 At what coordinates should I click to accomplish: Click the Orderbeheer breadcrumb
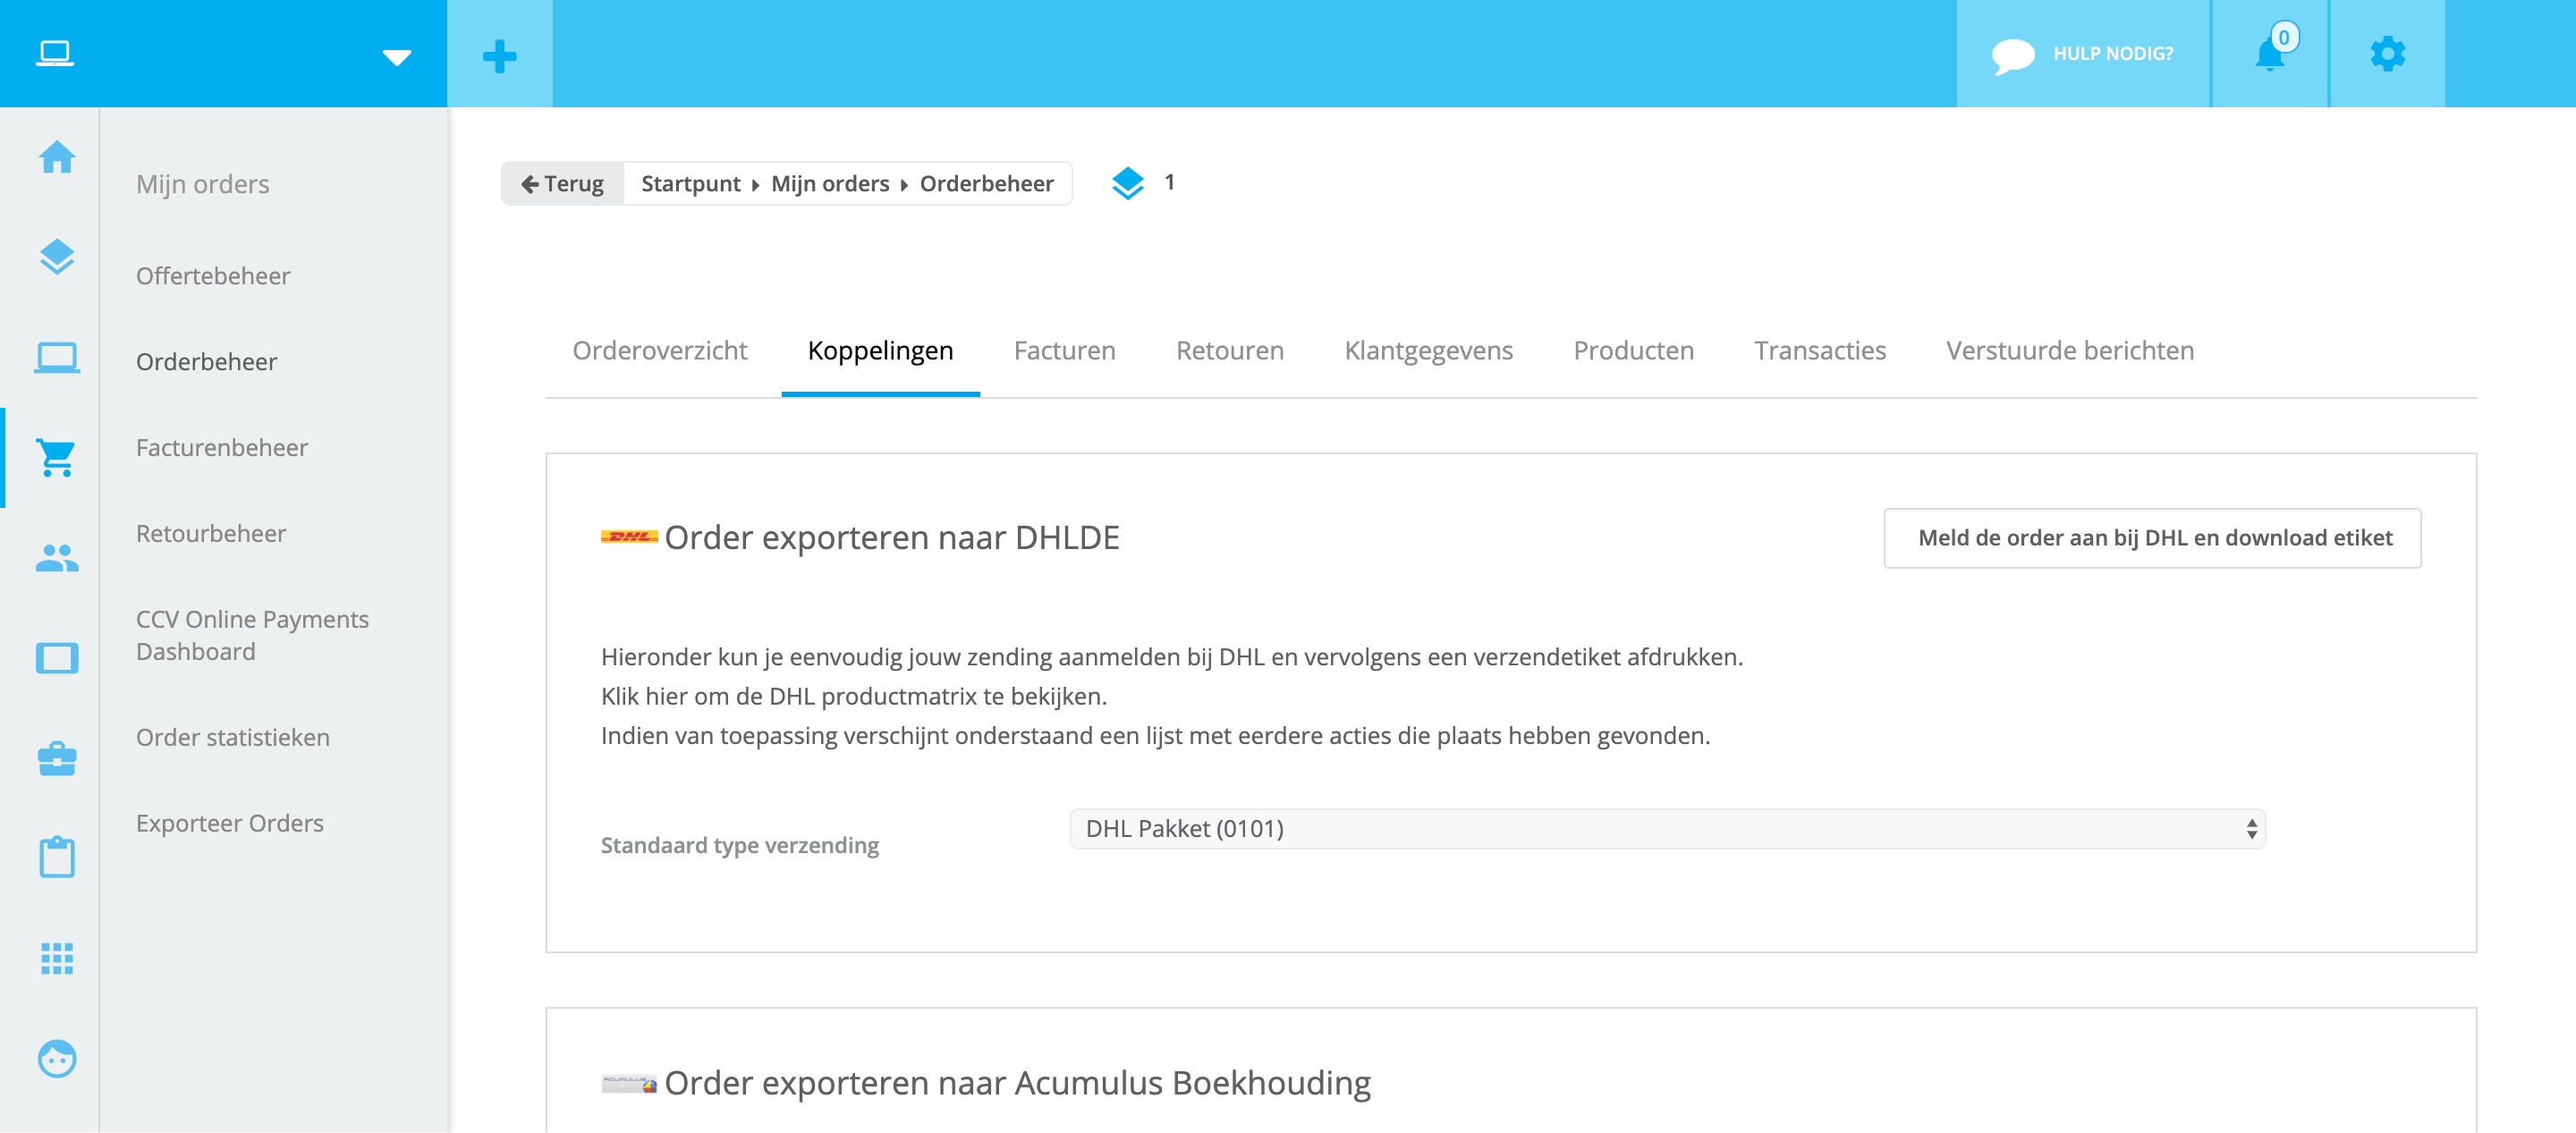click(987, 184)
